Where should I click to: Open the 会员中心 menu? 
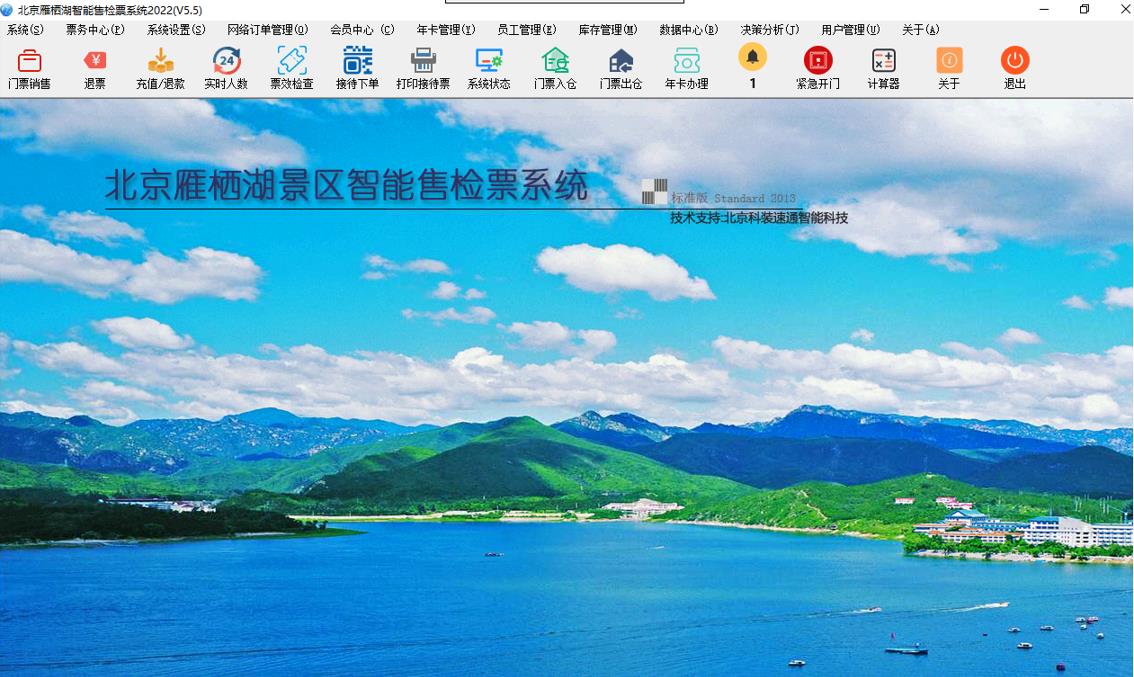pos(362,30)
